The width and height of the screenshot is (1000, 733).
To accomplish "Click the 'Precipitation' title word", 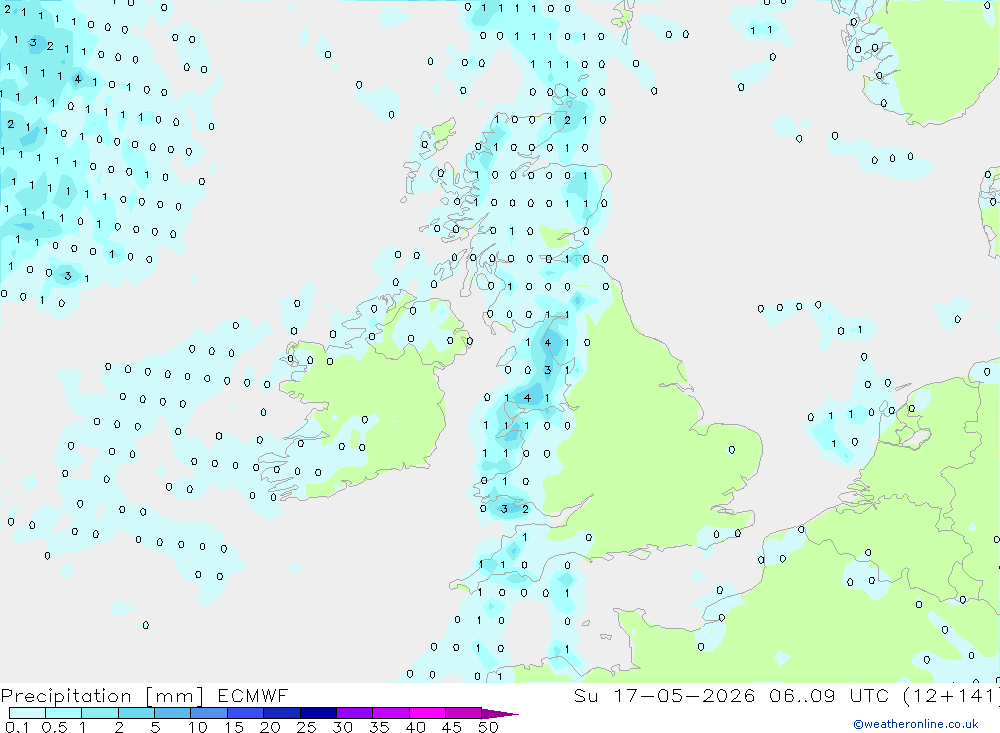I will pos(66,696).
